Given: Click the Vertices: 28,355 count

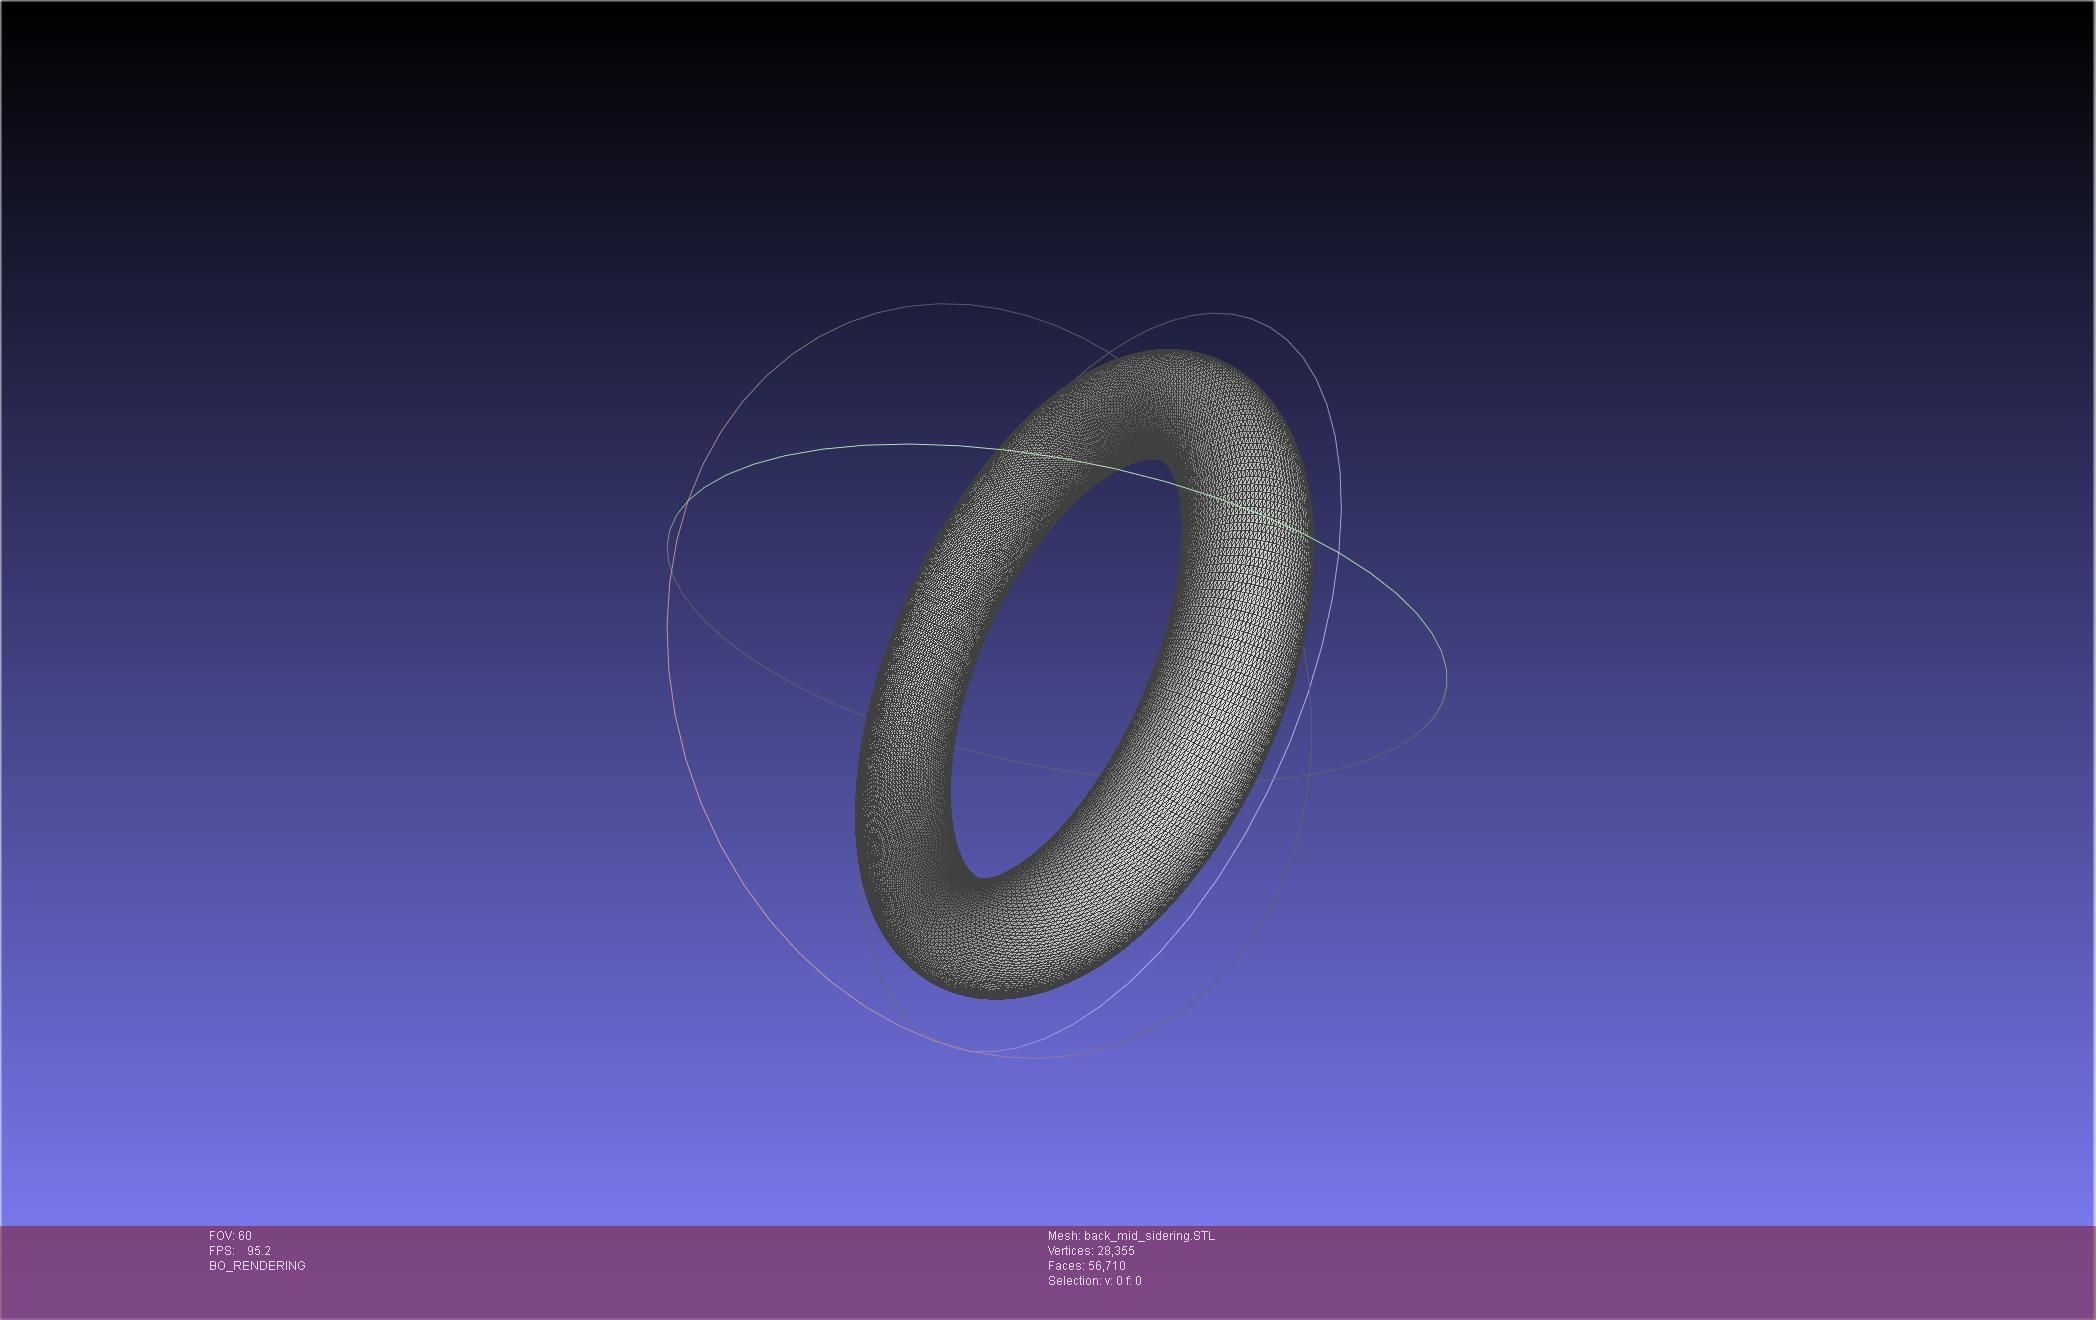Looking at the screenshot, I should [1091, 1251].
